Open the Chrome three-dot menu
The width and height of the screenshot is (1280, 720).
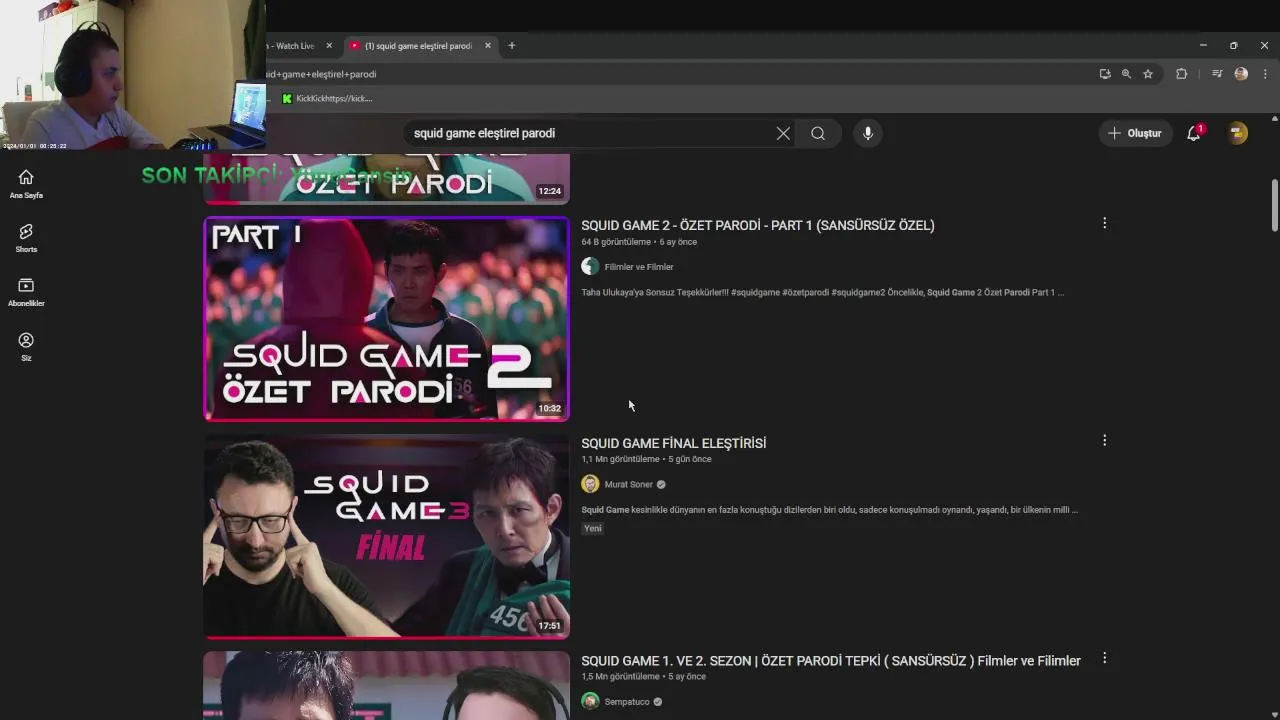[1265, 74]
